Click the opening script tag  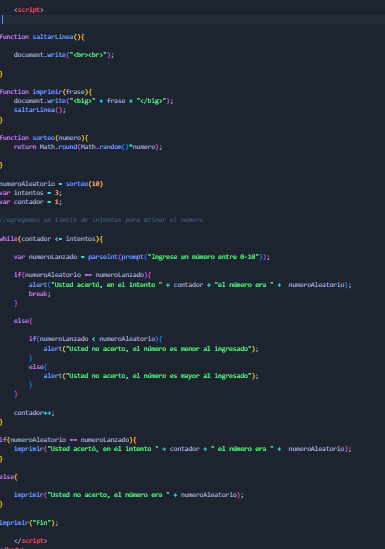pyautogui.click(x=29, y=10)
